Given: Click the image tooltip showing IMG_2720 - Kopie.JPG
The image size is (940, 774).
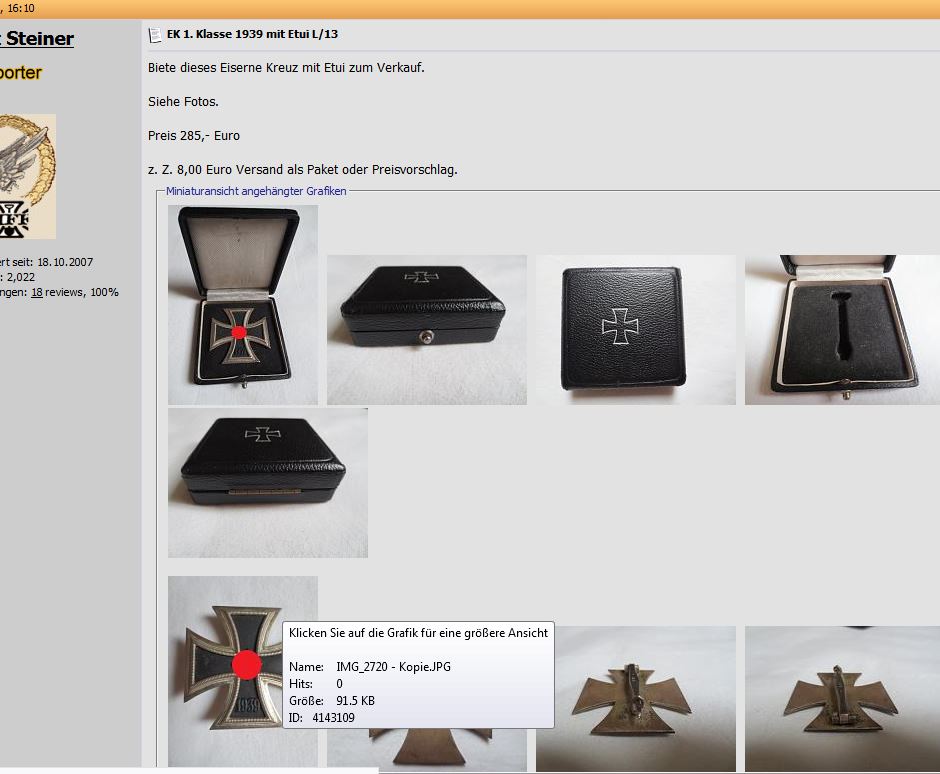Looking at the screenshot, I should point(418,675).
